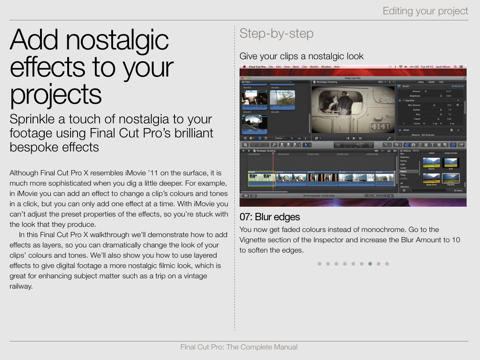480x360 pixels.
Task: Select the highlighted Vignette effect thumbnail
Action: click(451, 178)
